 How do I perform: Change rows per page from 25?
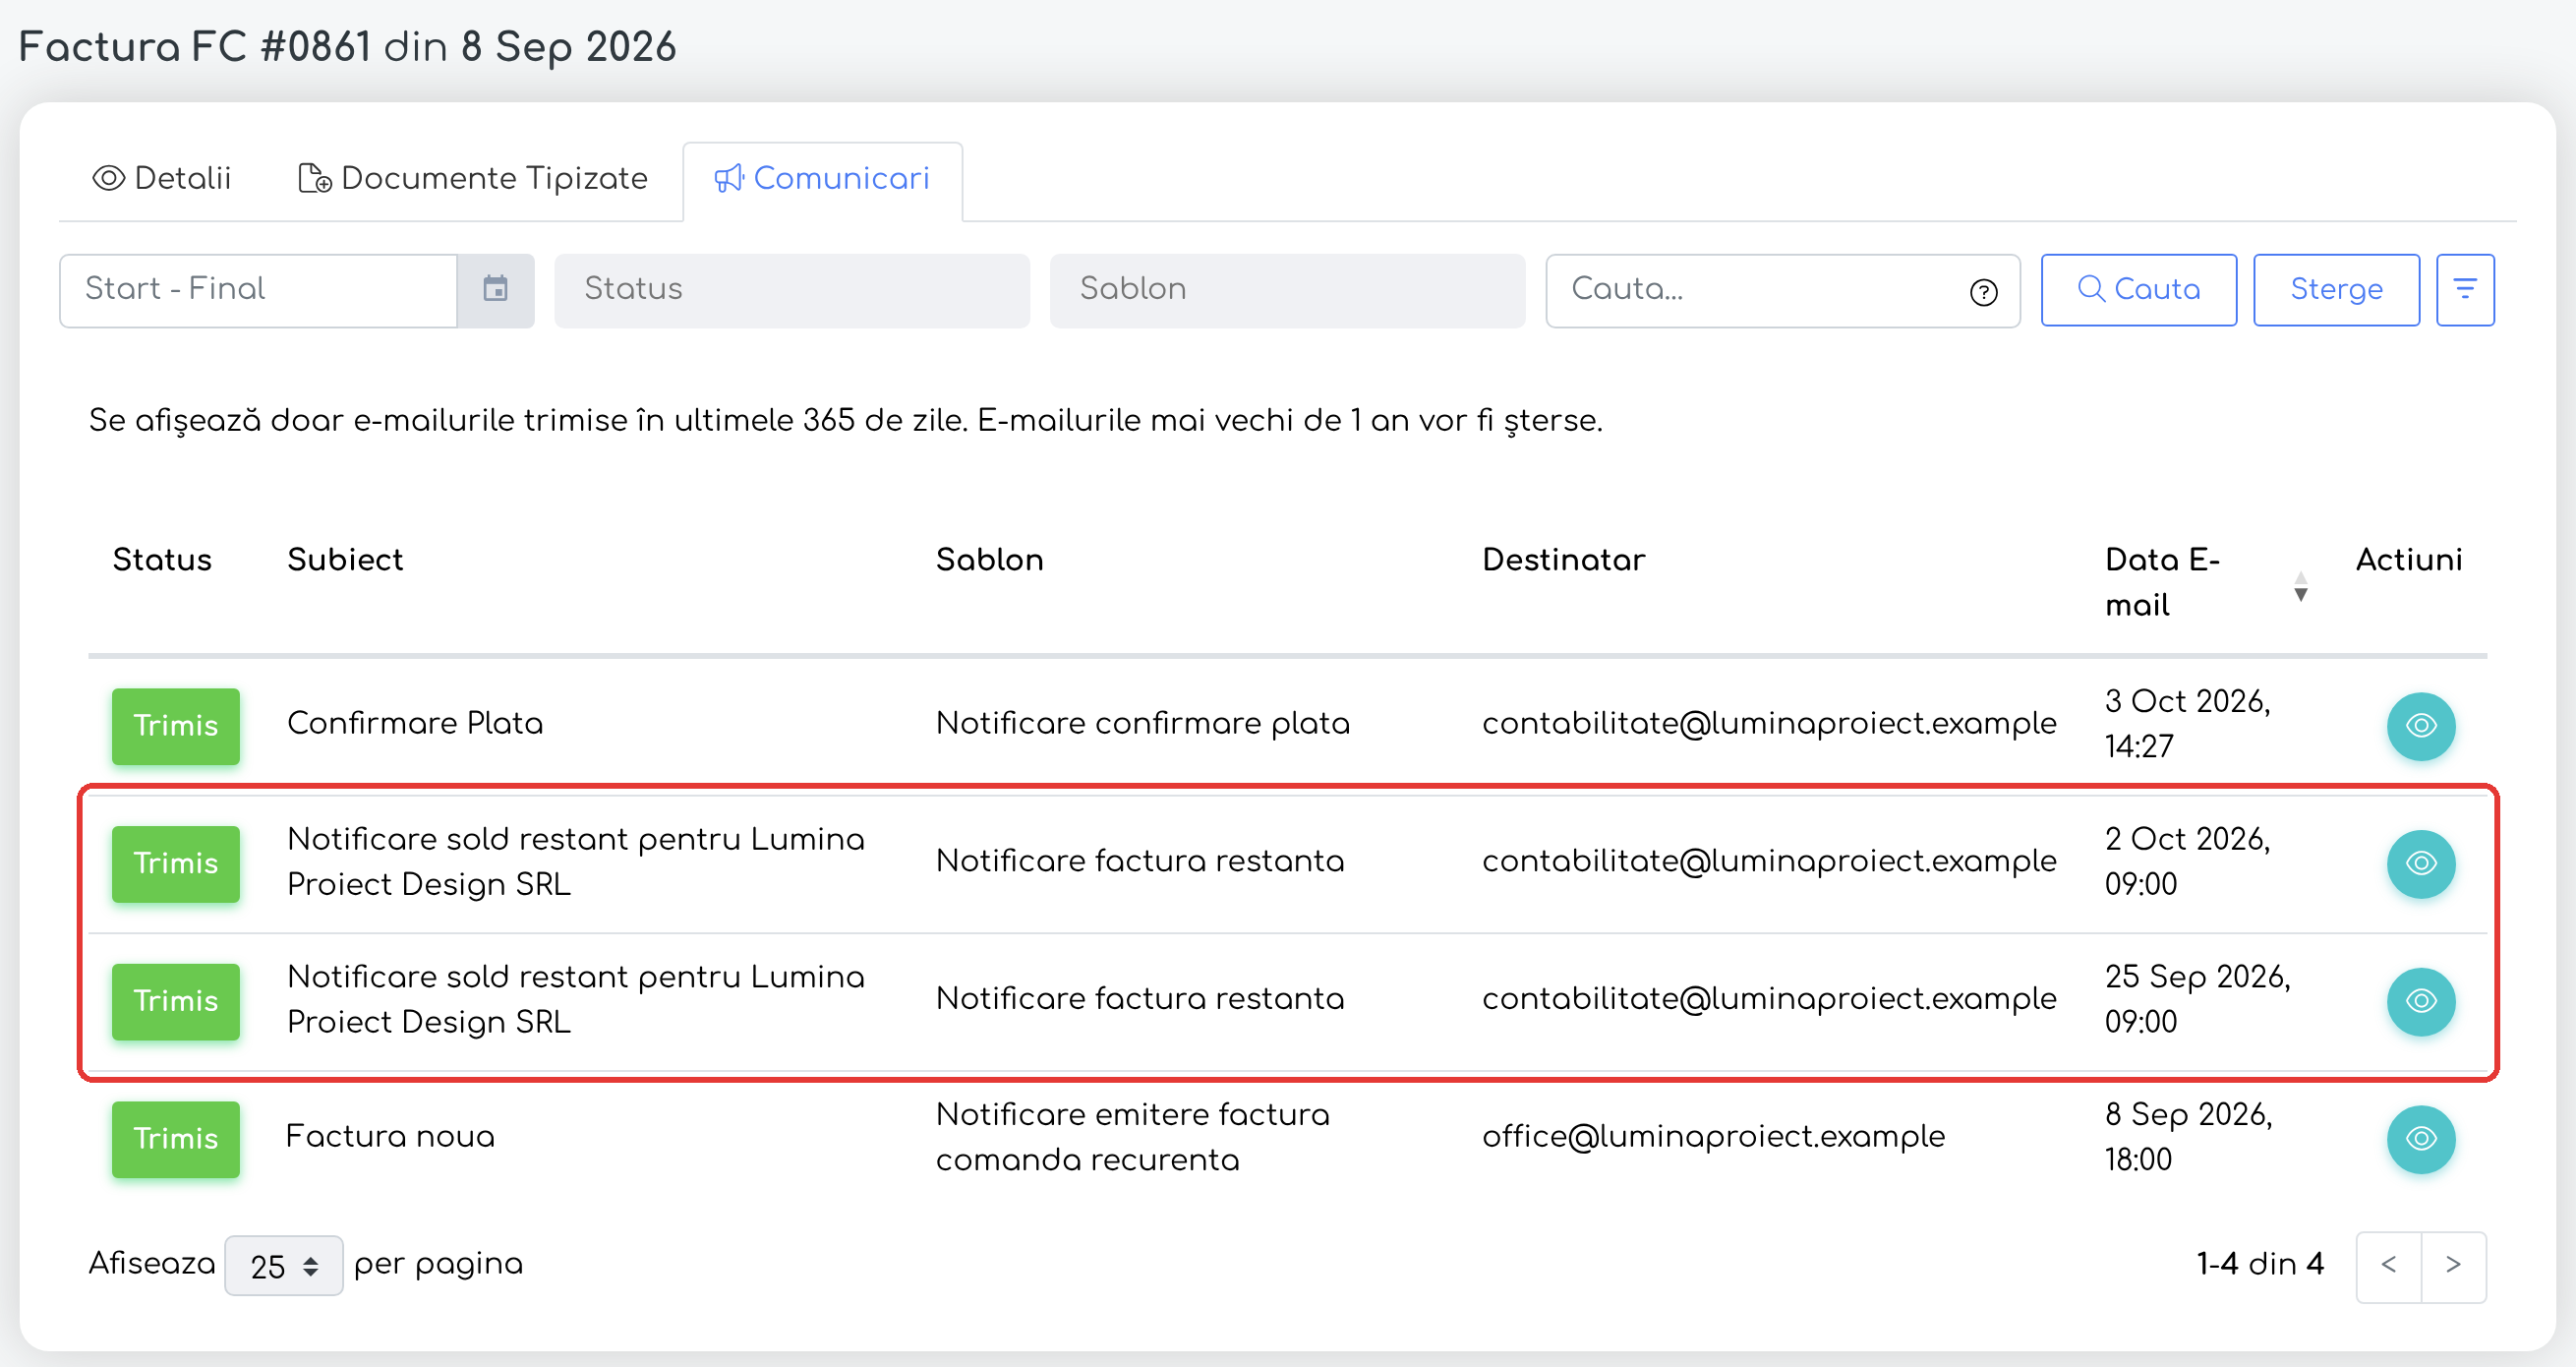(x=284, y=1267)
